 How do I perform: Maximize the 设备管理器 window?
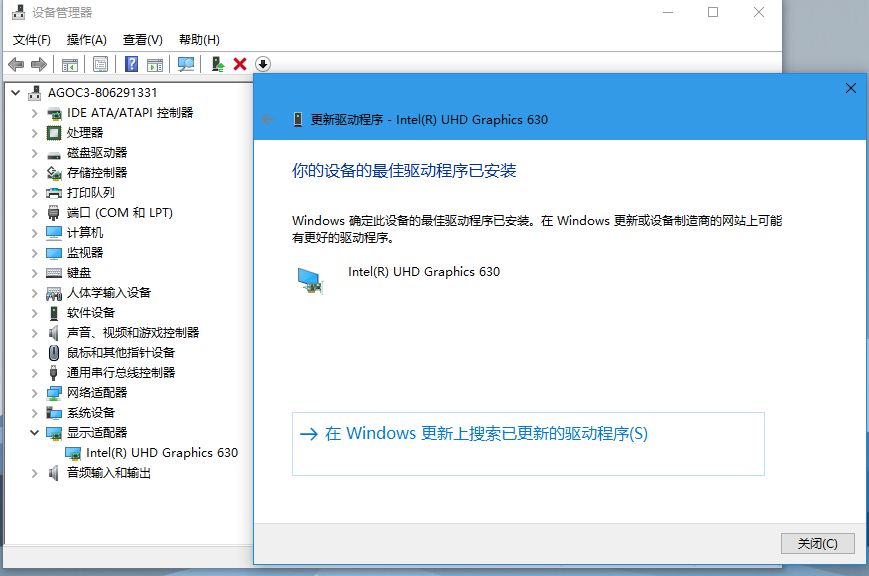click(713, 12)
